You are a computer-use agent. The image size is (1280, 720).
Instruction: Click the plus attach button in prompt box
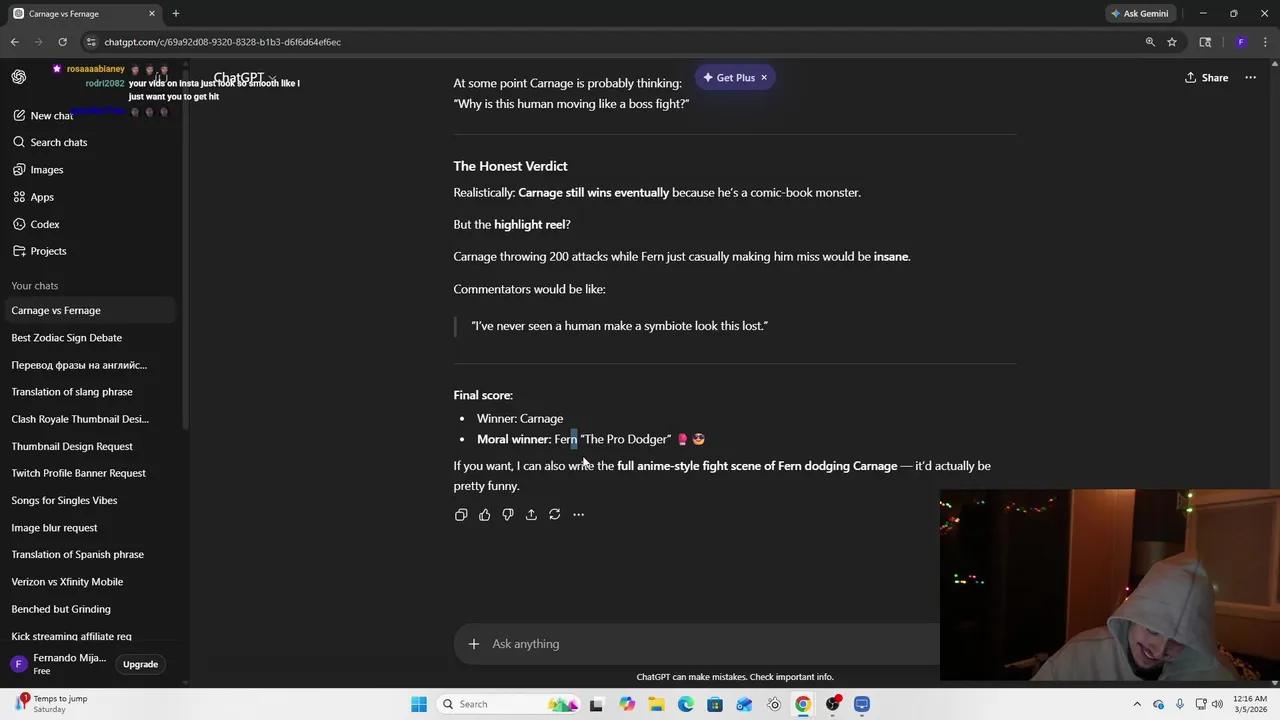[473, 644]
